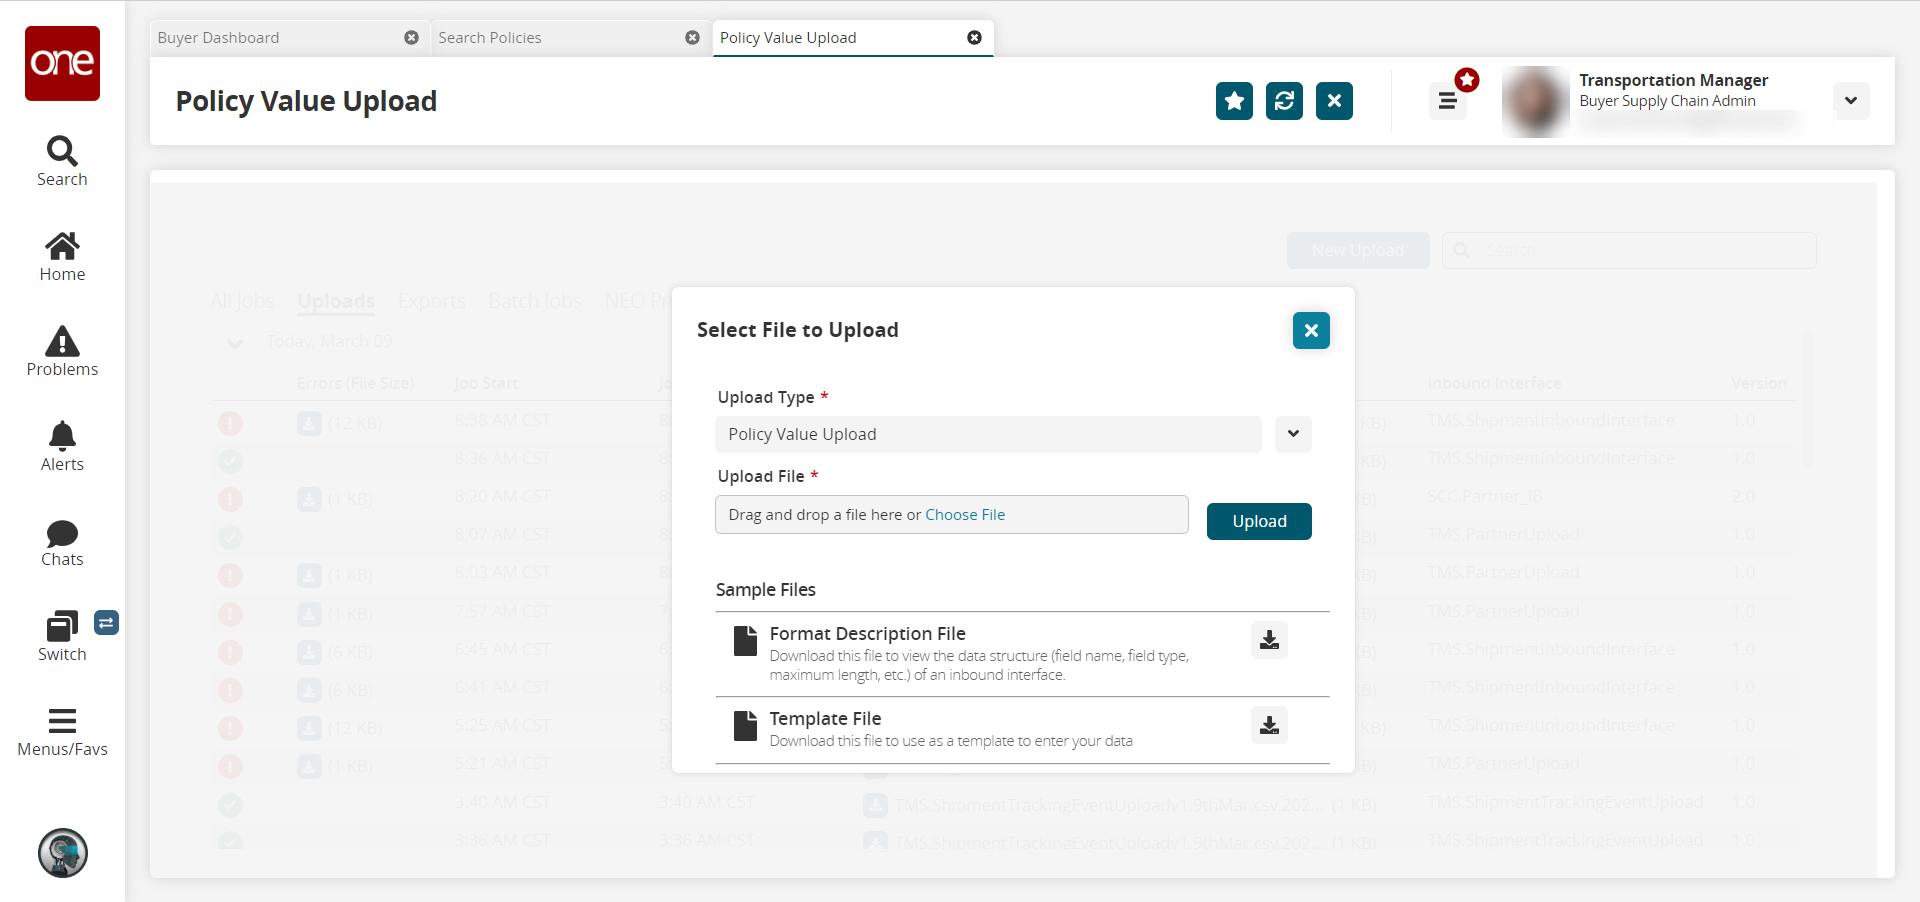
Task: Click the drag and drop file field
Action: [820, 515]
